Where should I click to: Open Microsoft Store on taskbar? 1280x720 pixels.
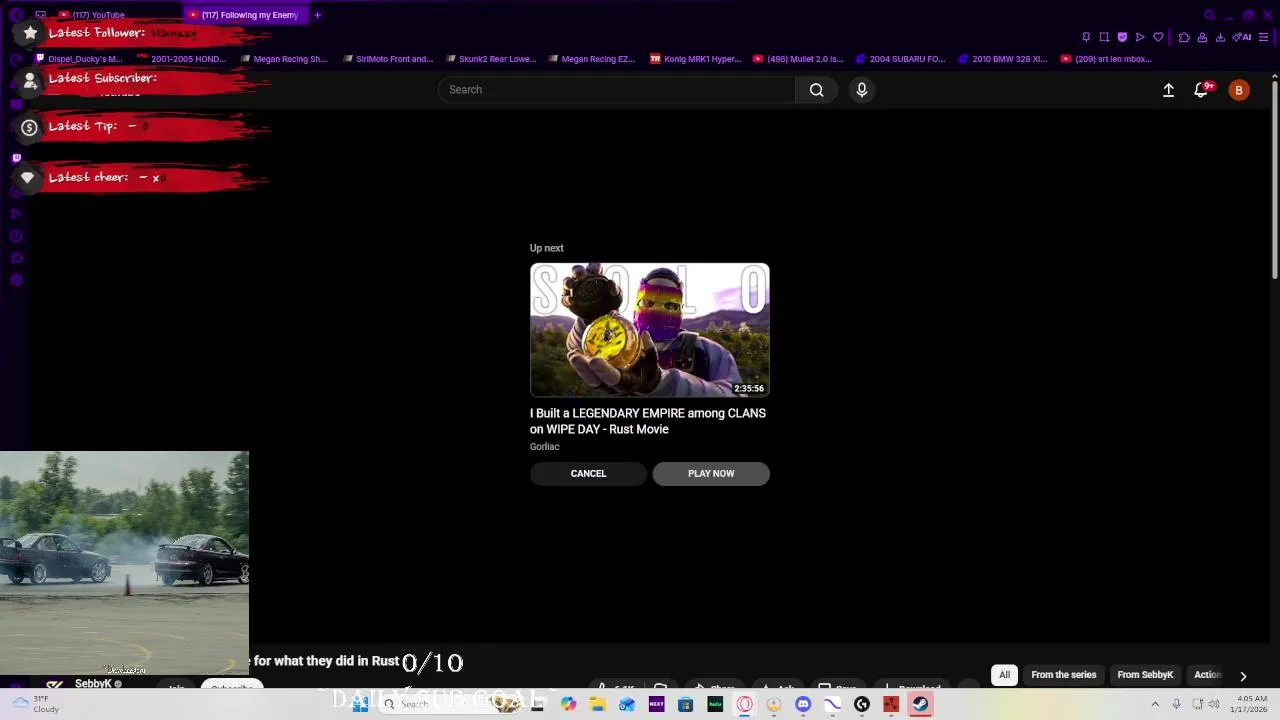686,704
